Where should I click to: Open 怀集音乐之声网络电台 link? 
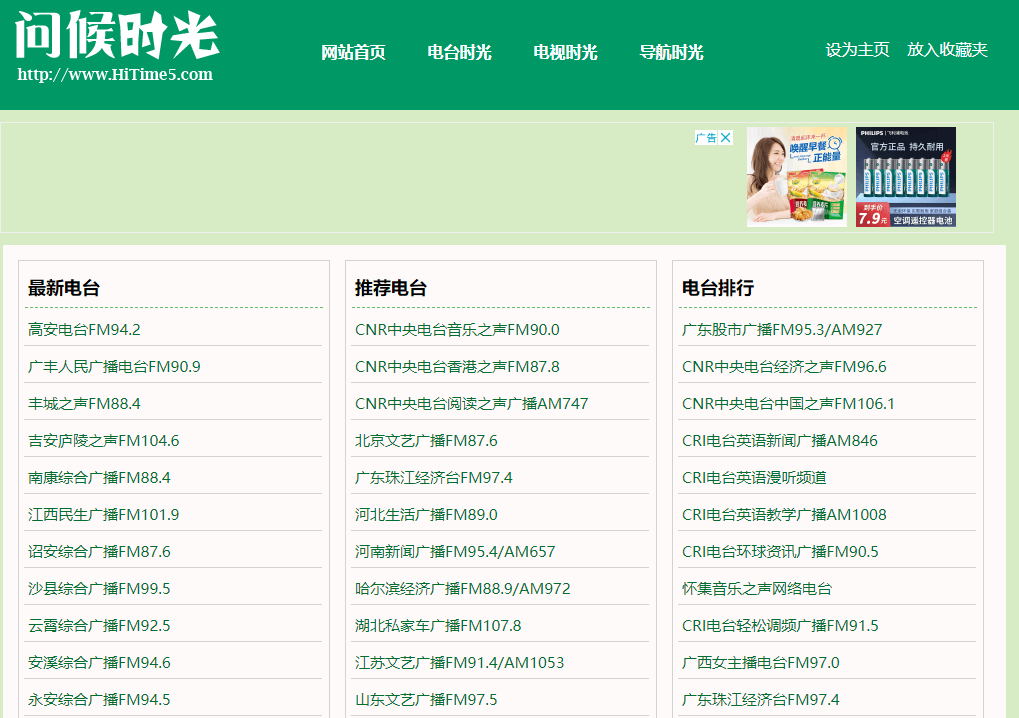click(756, 589)
